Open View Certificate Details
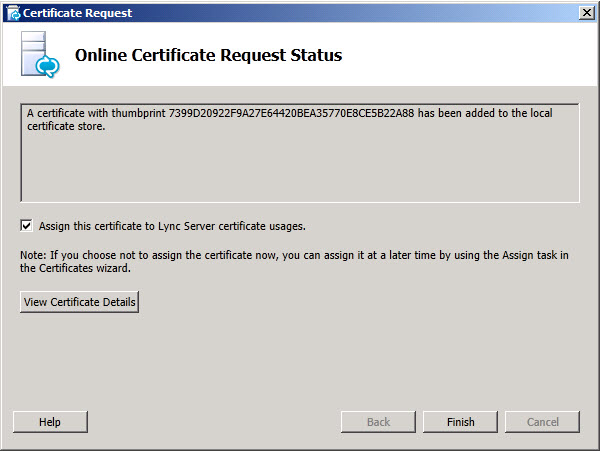Viewport: 600px width, 451px height. tap(79, 302)
